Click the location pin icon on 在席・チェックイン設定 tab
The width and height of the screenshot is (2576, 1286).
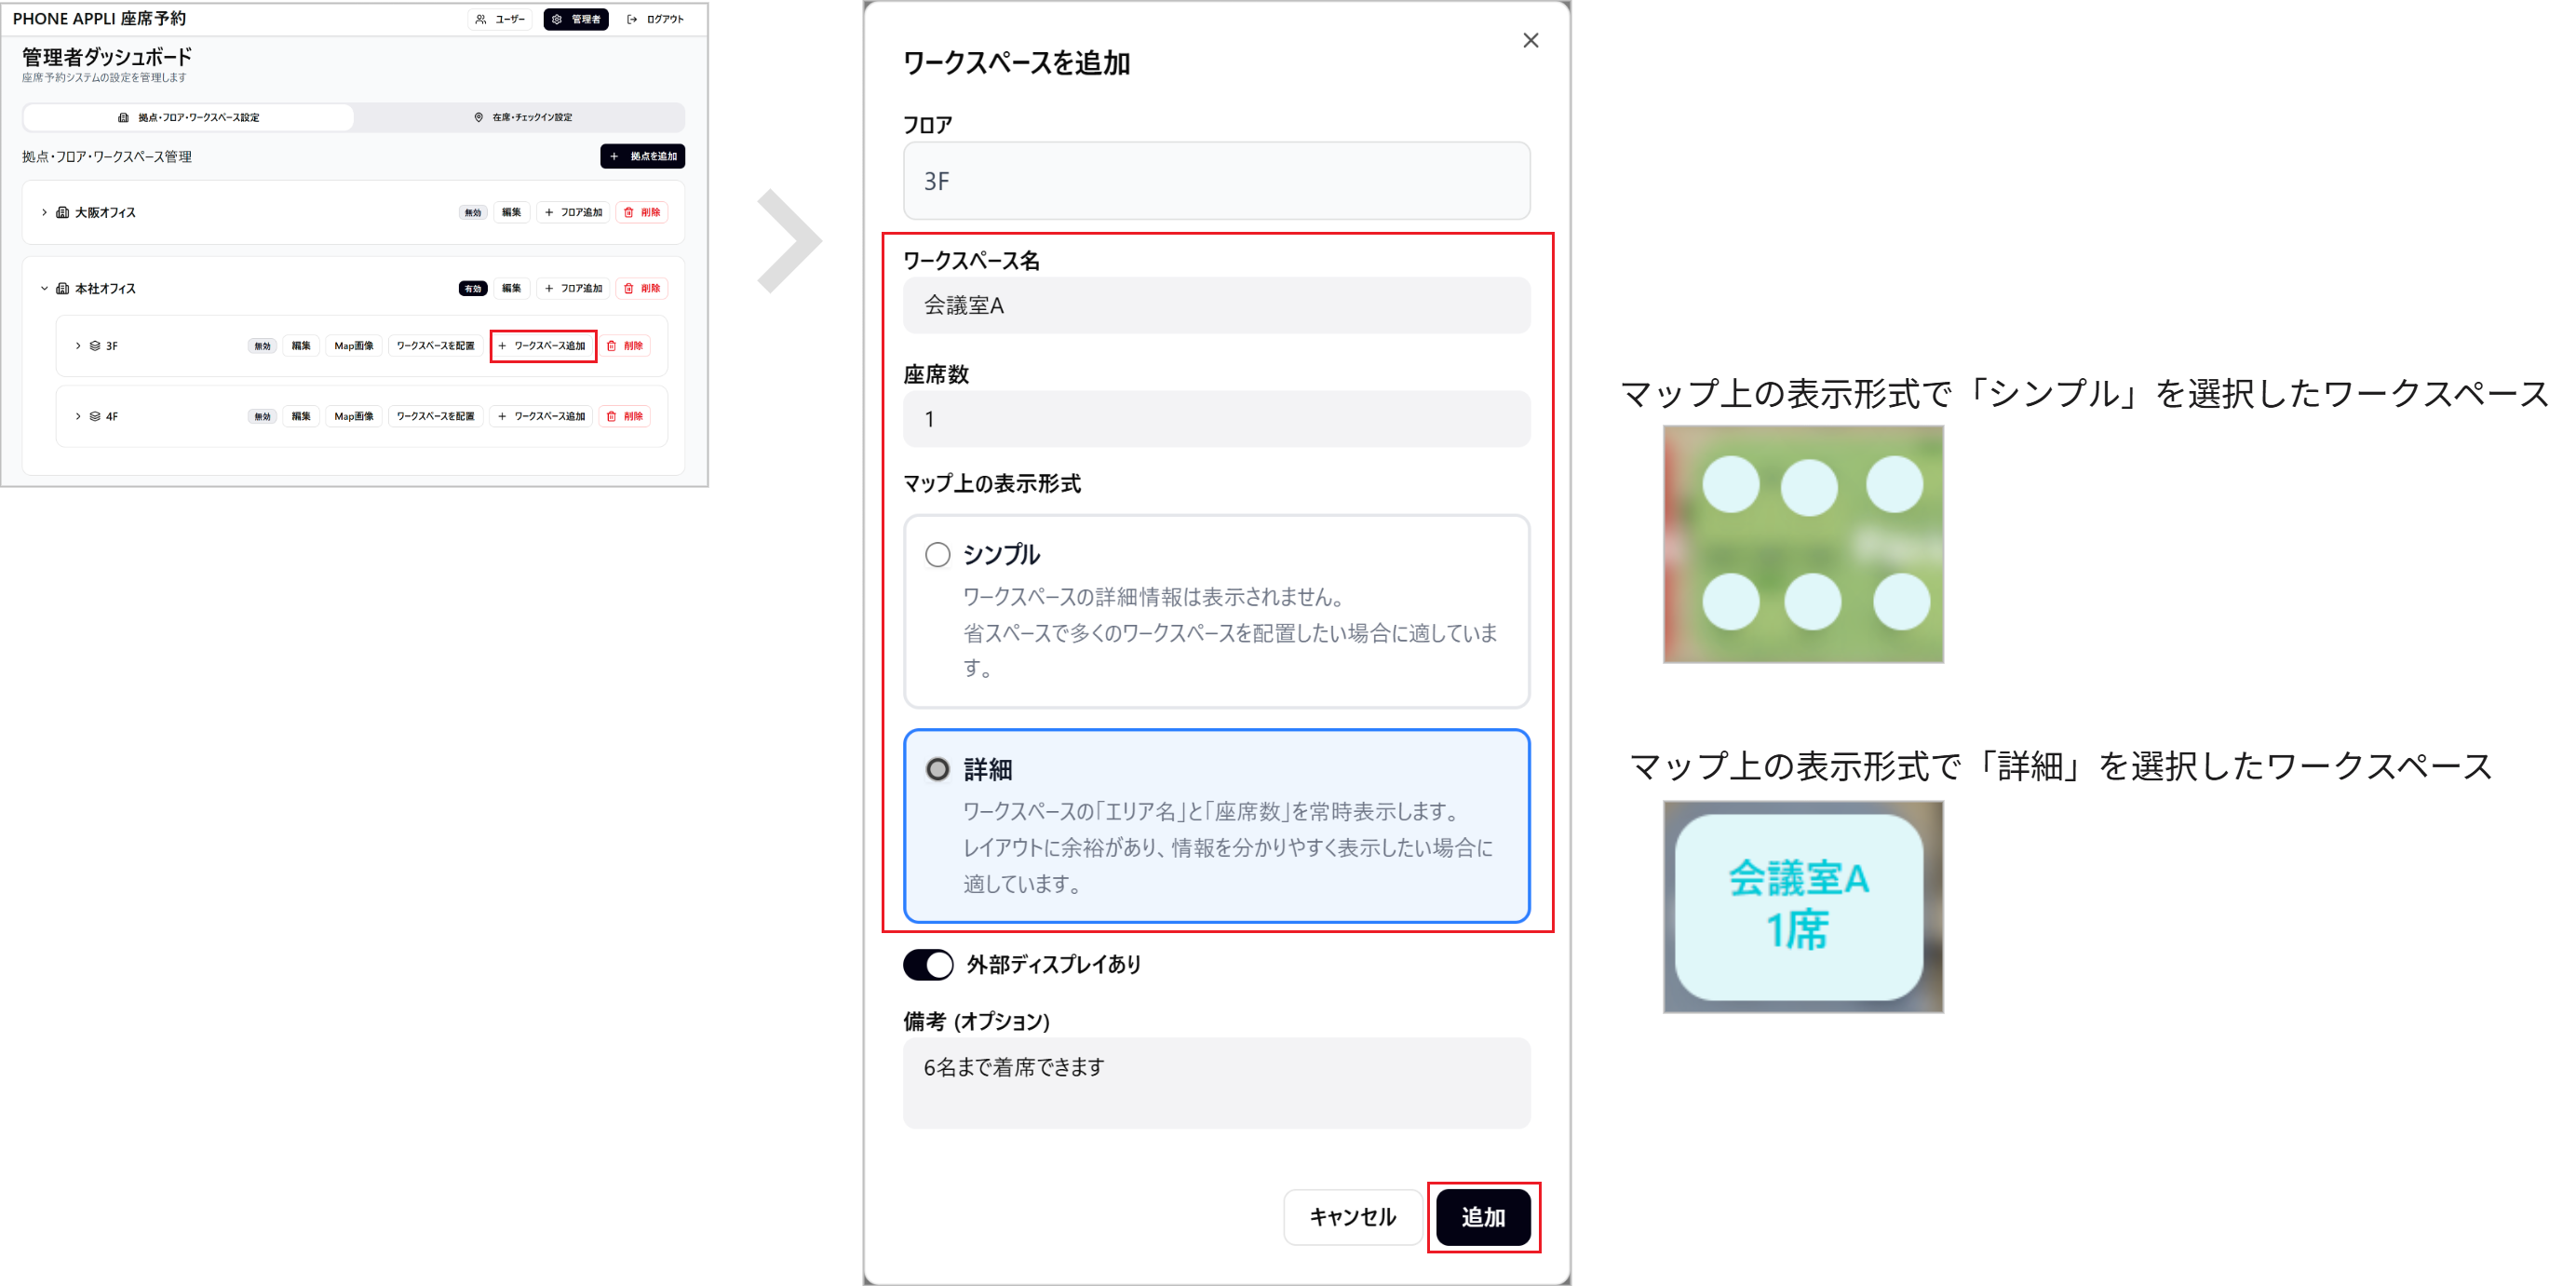coord(479,117)
